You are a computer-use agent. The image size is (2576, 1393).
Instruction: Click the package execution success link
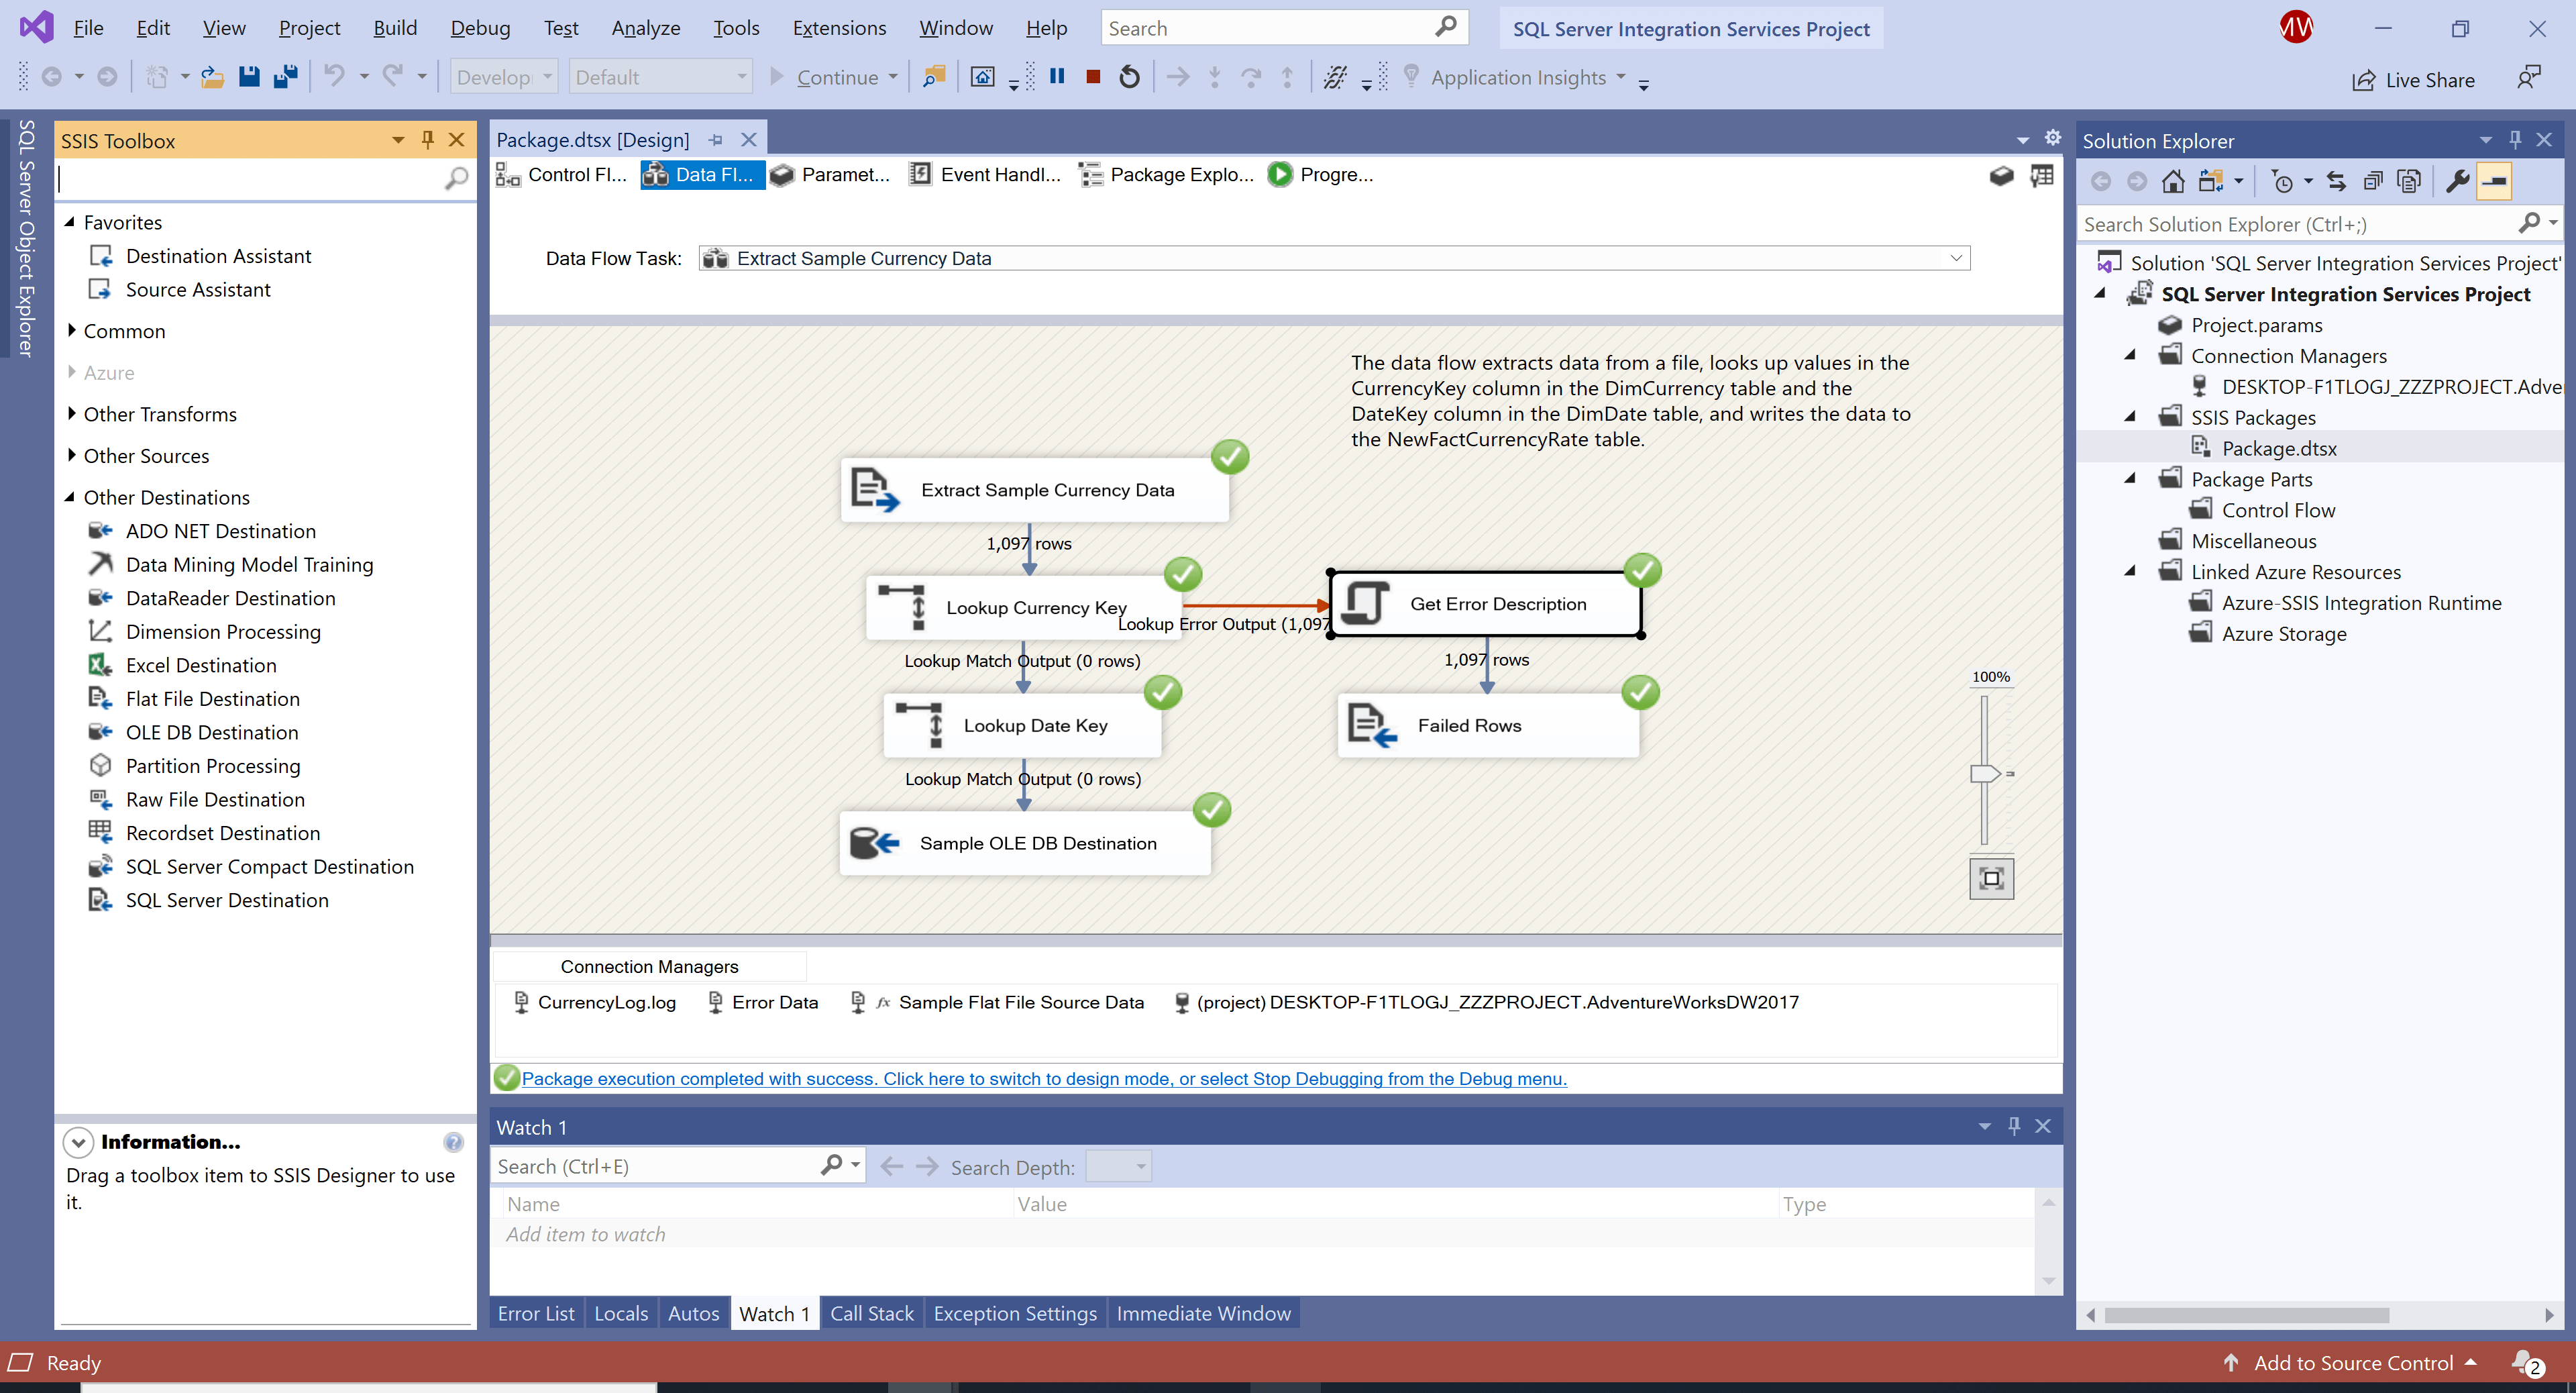(1044, 1078)
